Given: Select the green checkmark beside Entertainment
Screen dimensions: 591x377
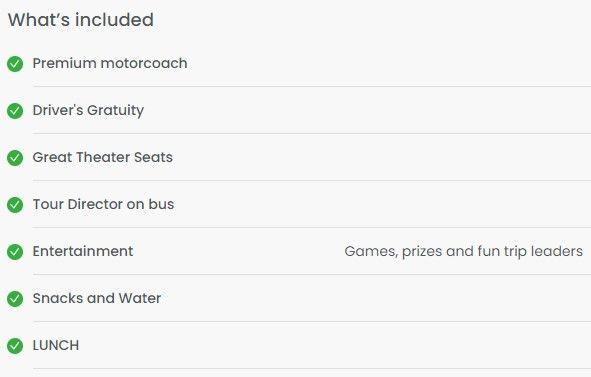Looking at the screenshot, I should pyautogui.click(x=15, y=252).
